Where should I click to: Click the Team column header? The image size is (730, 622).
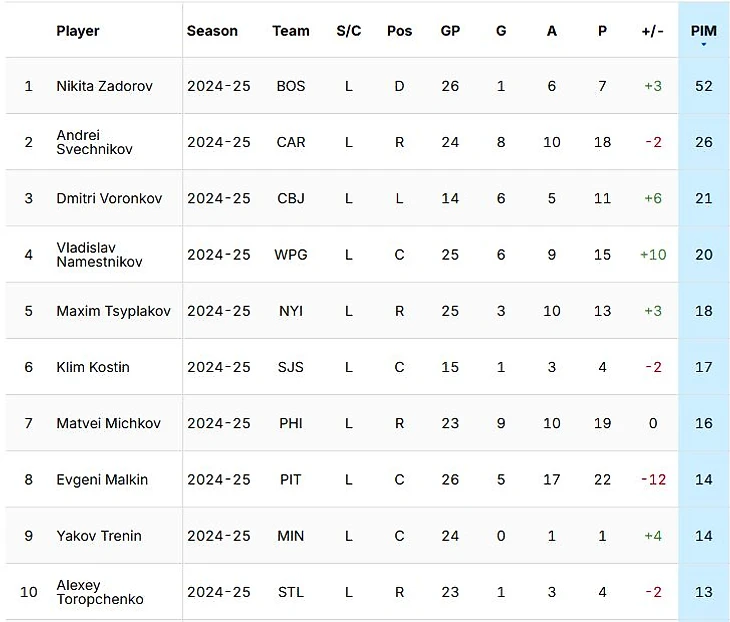click(x=291, y=31)
